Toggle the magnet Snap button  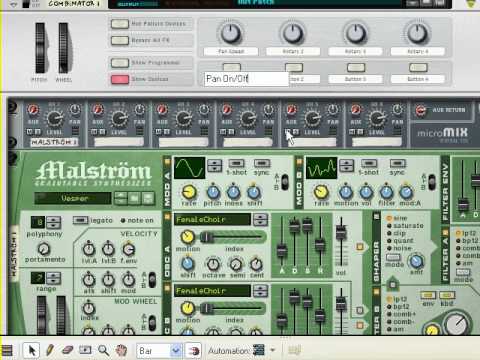(193, 350)
